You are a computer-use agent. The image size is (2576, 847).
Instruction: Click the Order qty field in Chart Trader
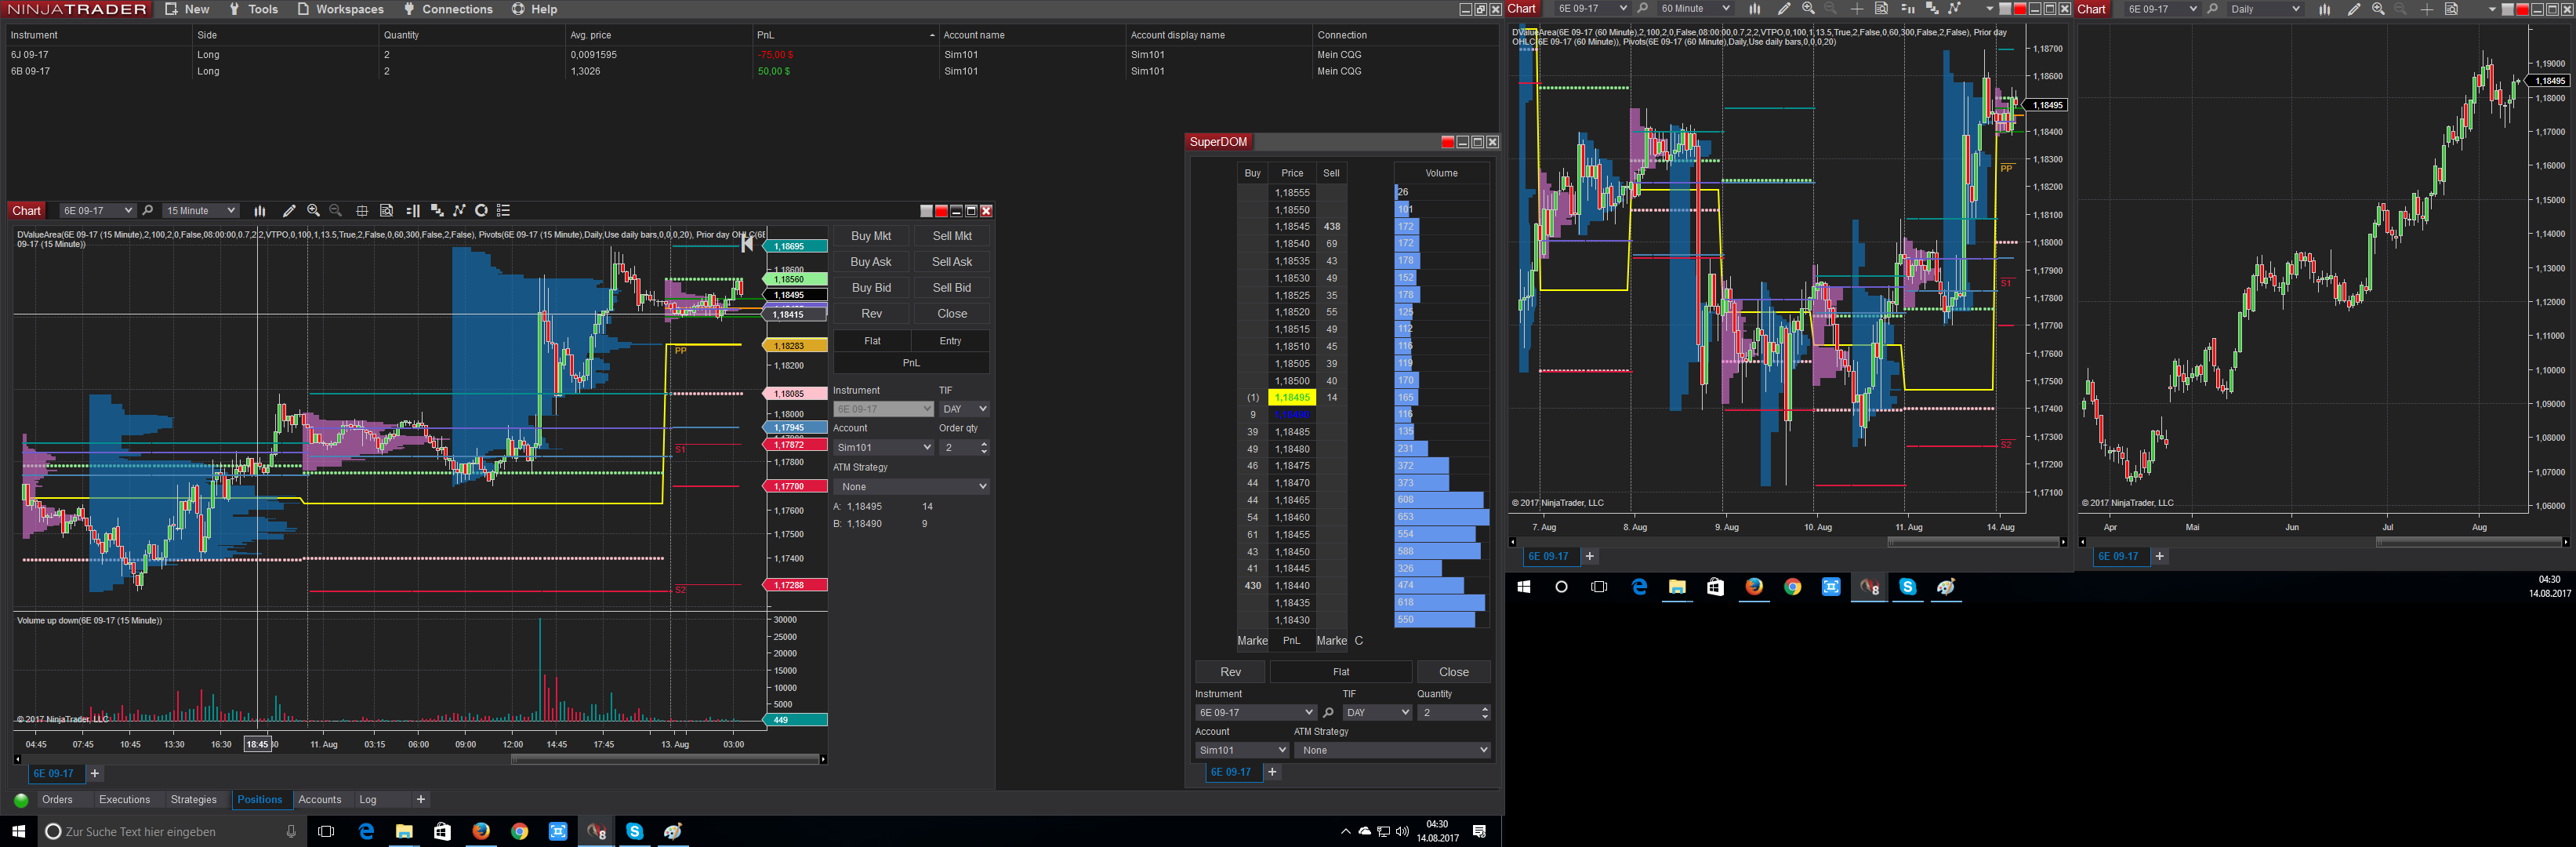coord(964,448)
